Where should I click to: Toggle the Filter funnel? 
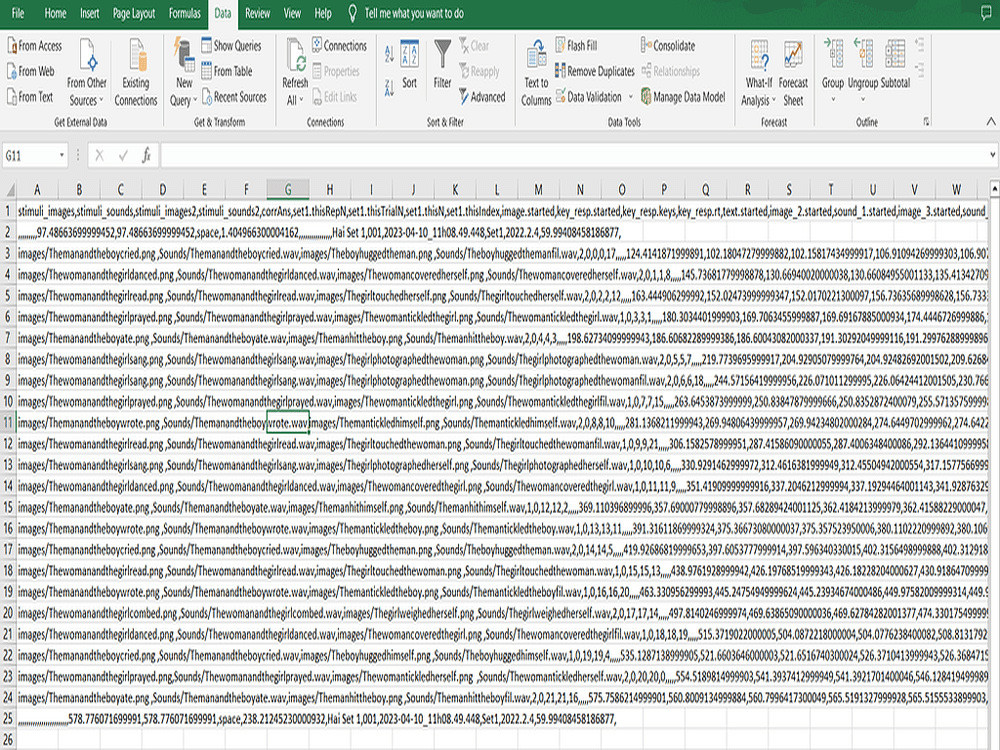pyautogui.click(x=443, y=64)
